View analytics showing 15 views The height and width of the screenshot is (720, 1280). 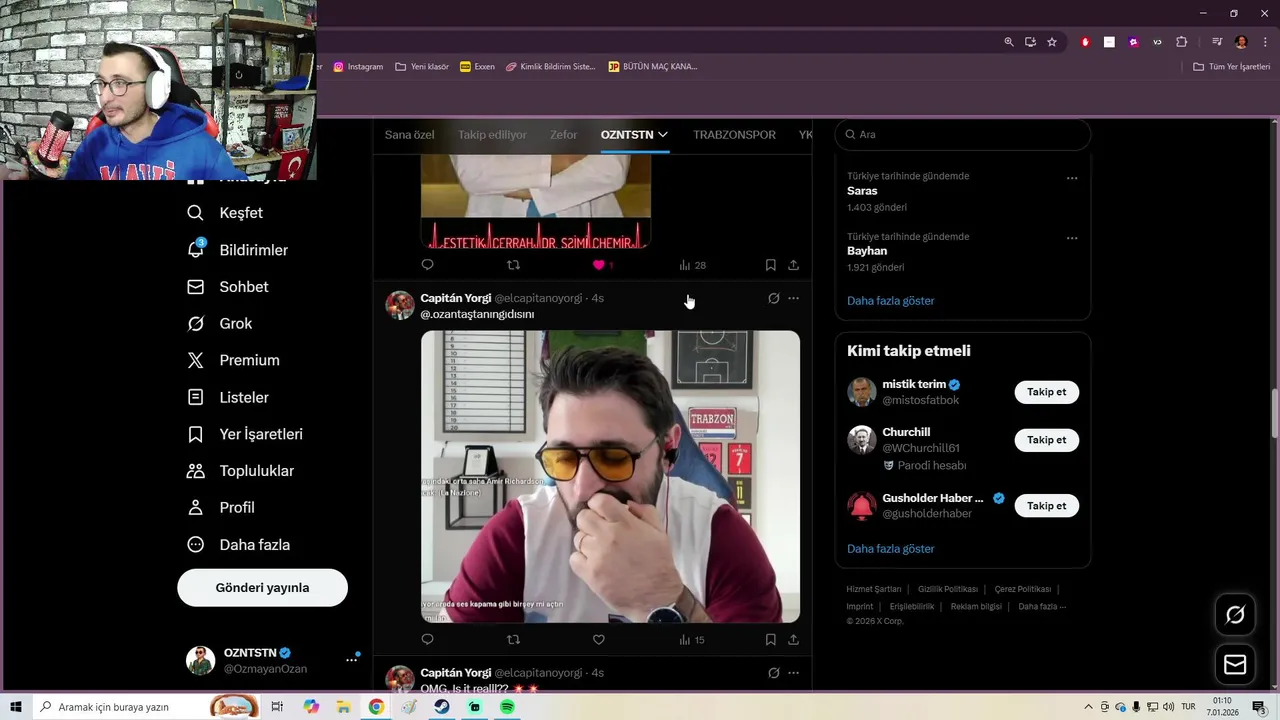[x=692, y=640]
